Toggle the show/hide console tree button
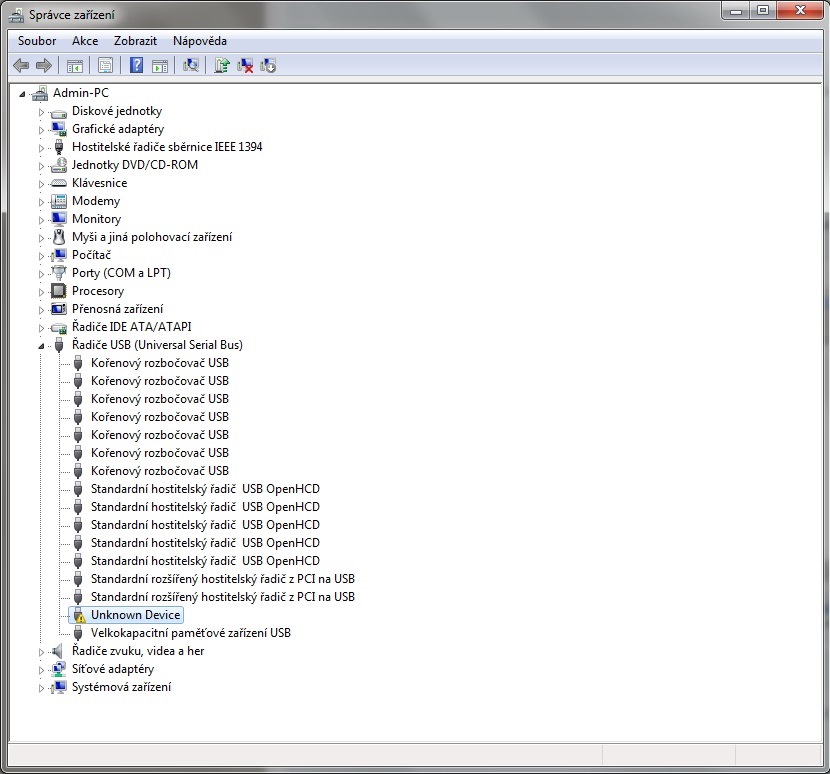Image resolution: width=830 pixels, height=774 pixels. 75,66
